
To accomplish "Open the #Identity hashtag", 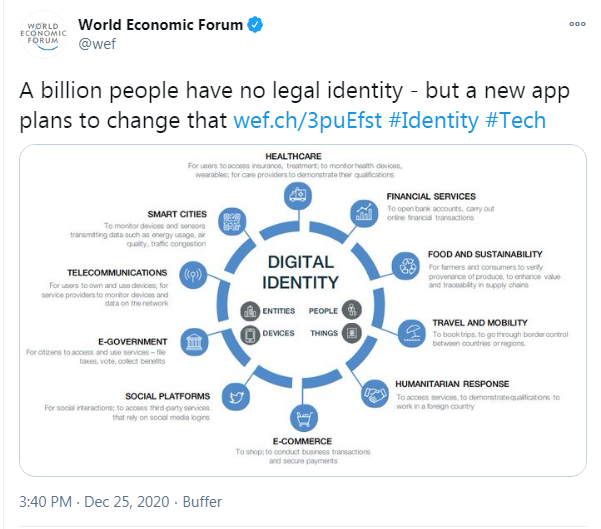I will pyautogui.click(x=434, y=120).
